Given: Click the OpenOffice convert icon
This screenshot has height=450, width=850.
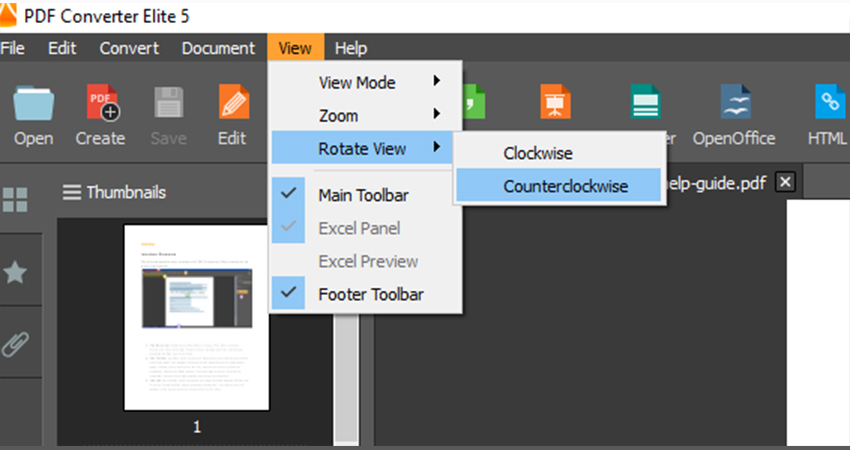Looking at the screenshot, I should point(735,101).
